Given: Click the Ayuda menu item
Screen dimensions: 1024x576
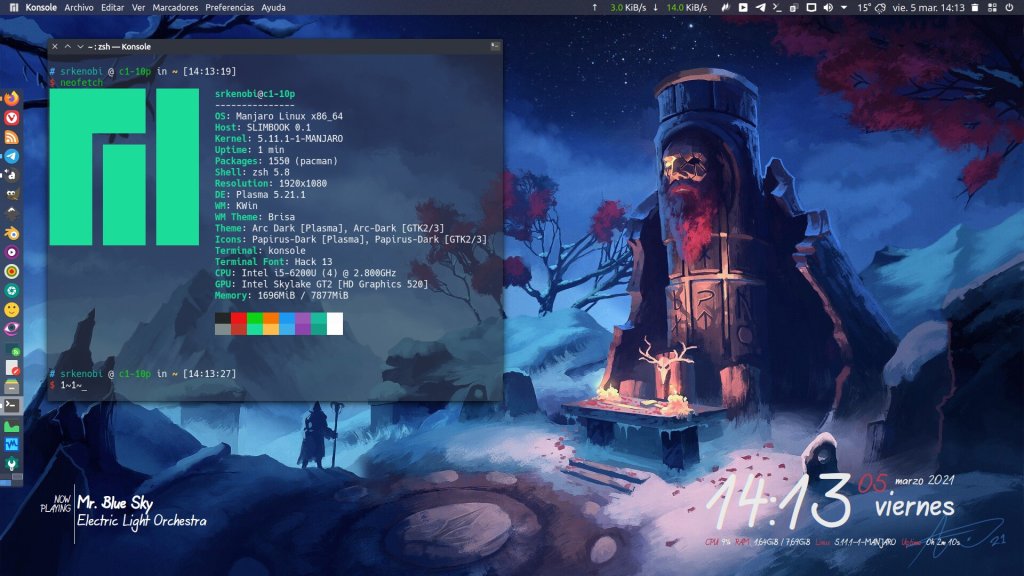Looking at the screenshot, I should pyautogui.click(x=273, y=7).
